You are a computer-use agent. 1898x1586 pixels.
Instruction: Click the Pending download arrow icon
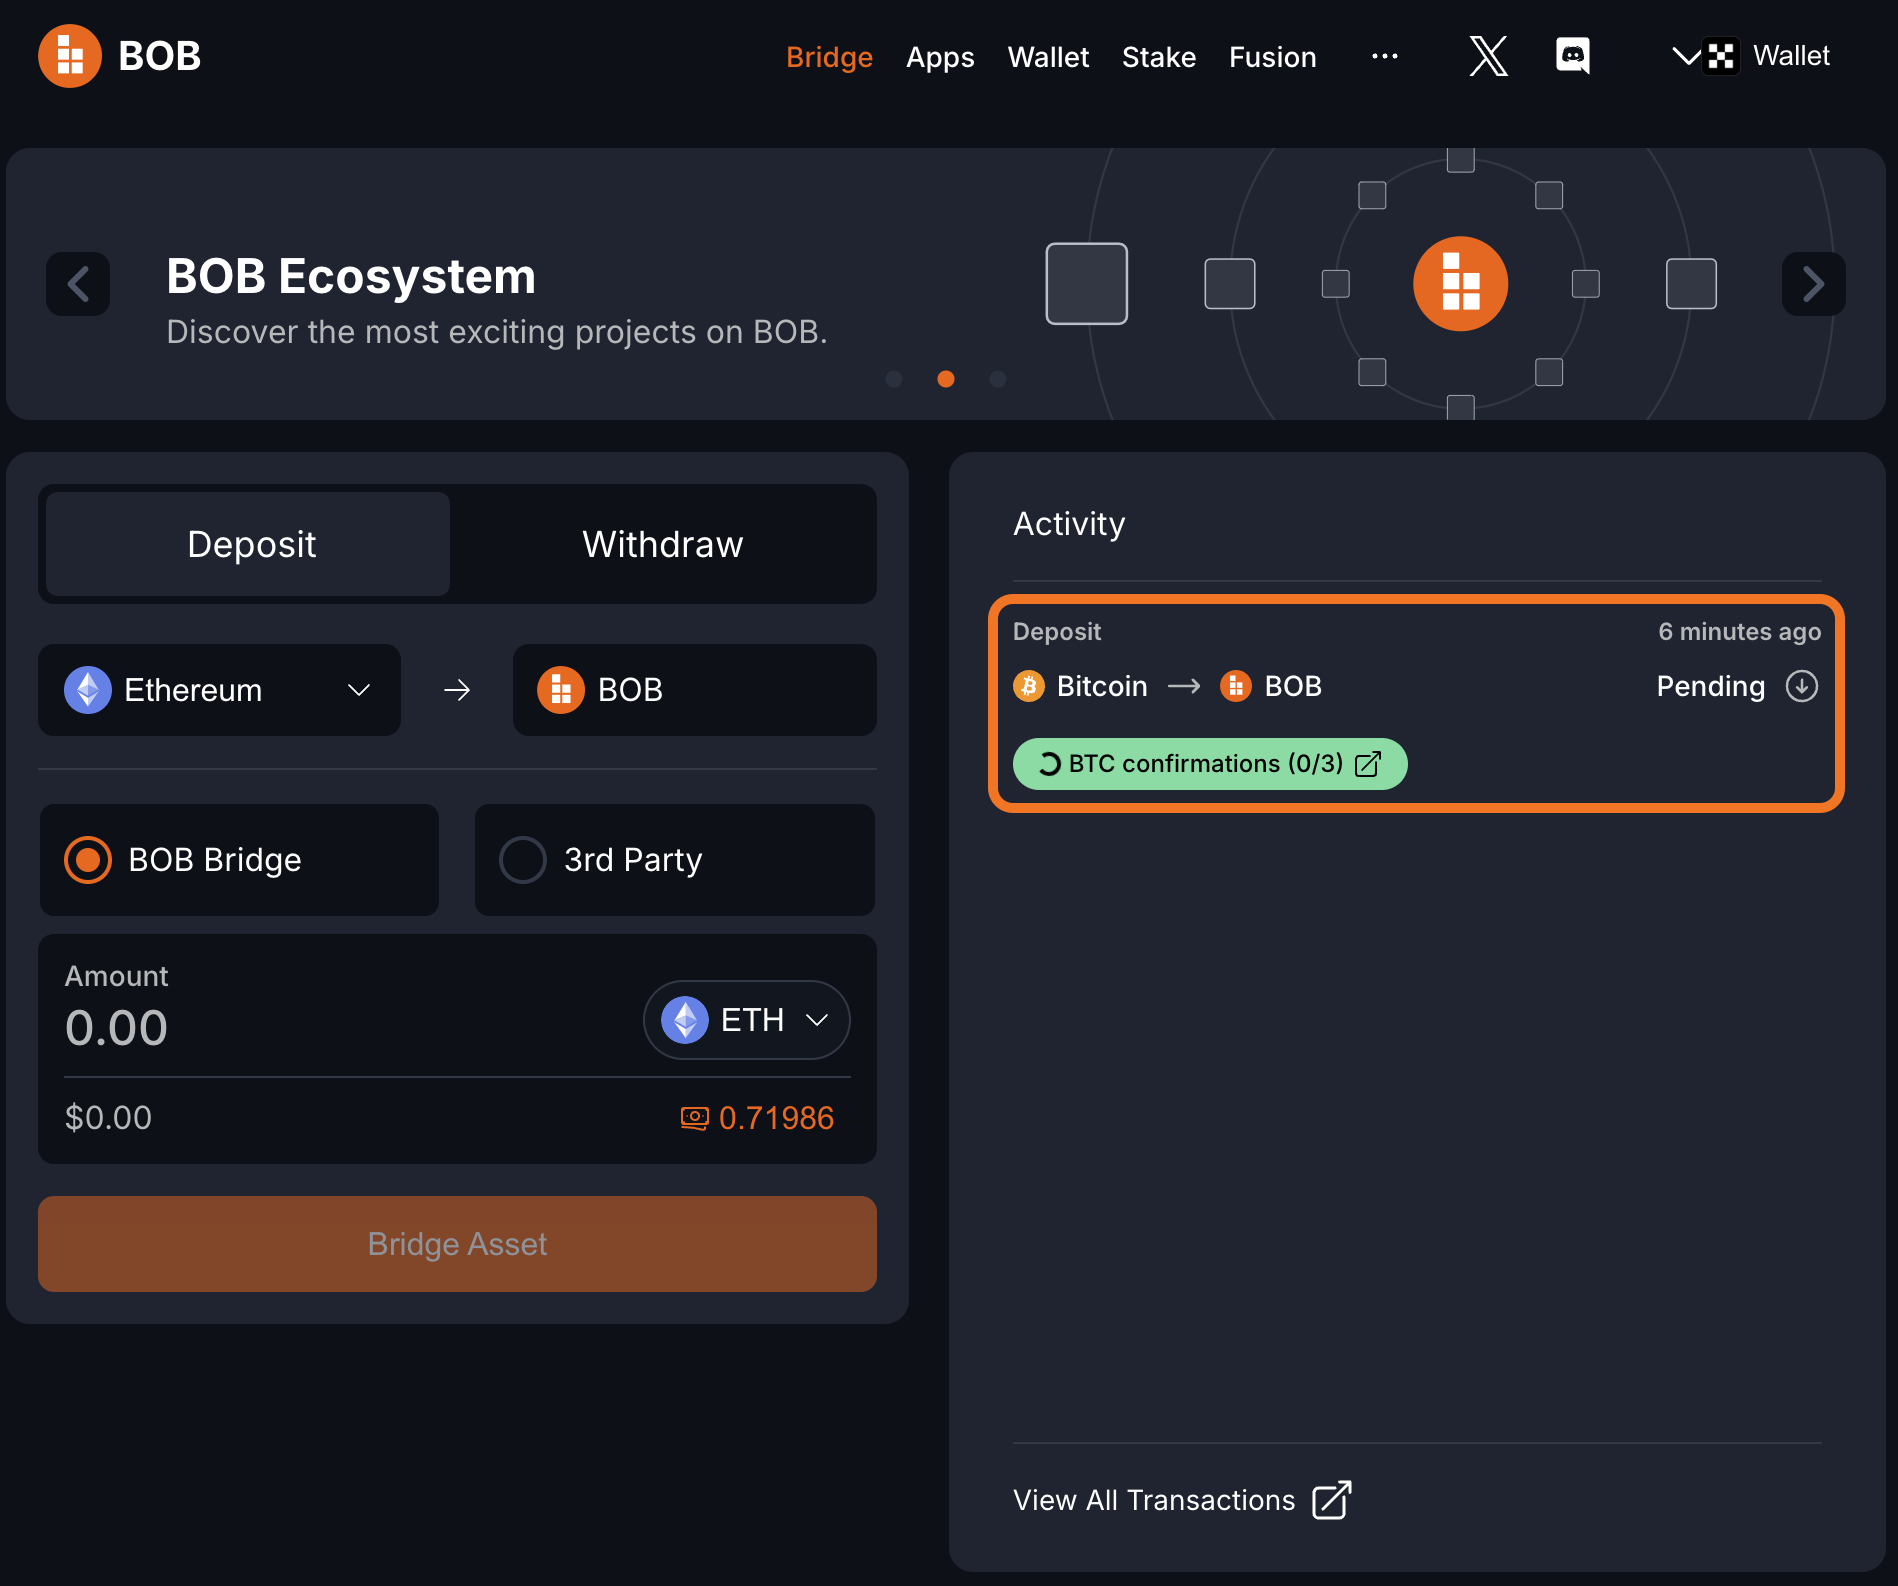1801,686
